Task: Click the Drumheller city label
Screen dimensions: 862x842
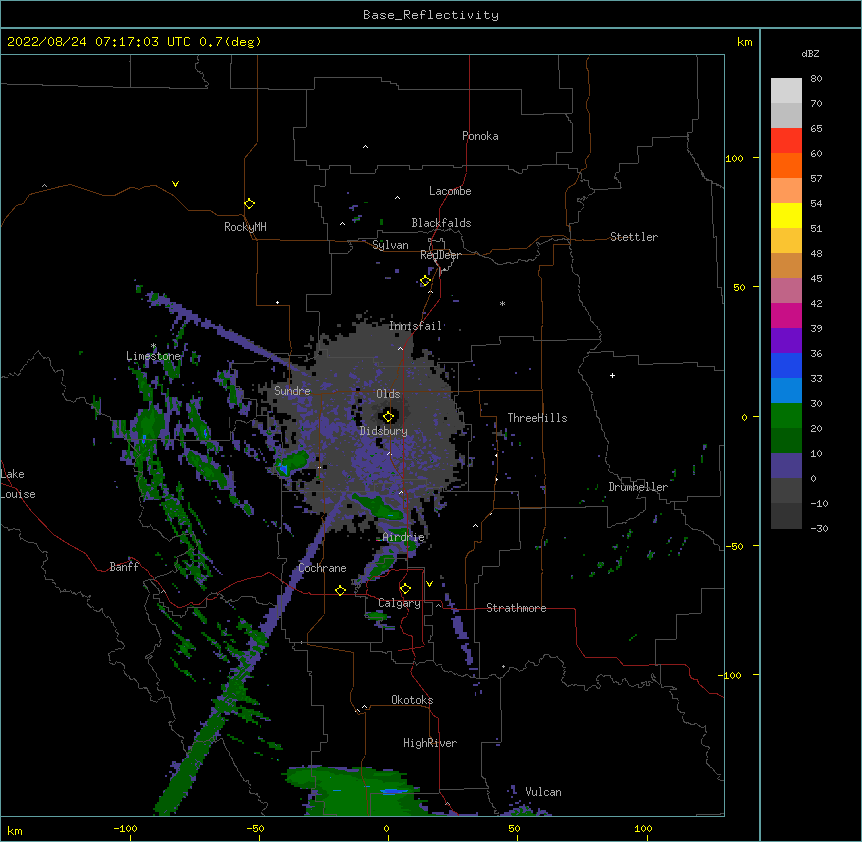Action: point(638,487)
